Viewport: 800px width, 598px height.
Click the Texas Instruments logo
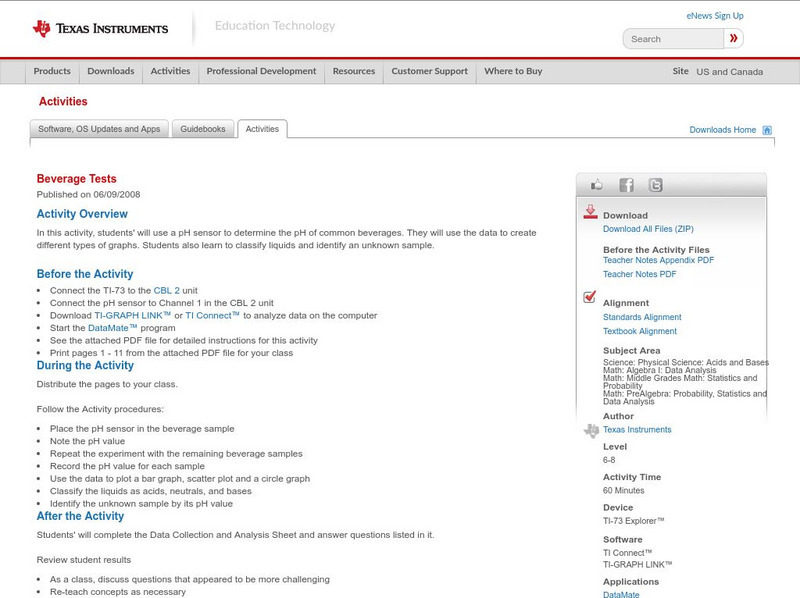(100, 29)
